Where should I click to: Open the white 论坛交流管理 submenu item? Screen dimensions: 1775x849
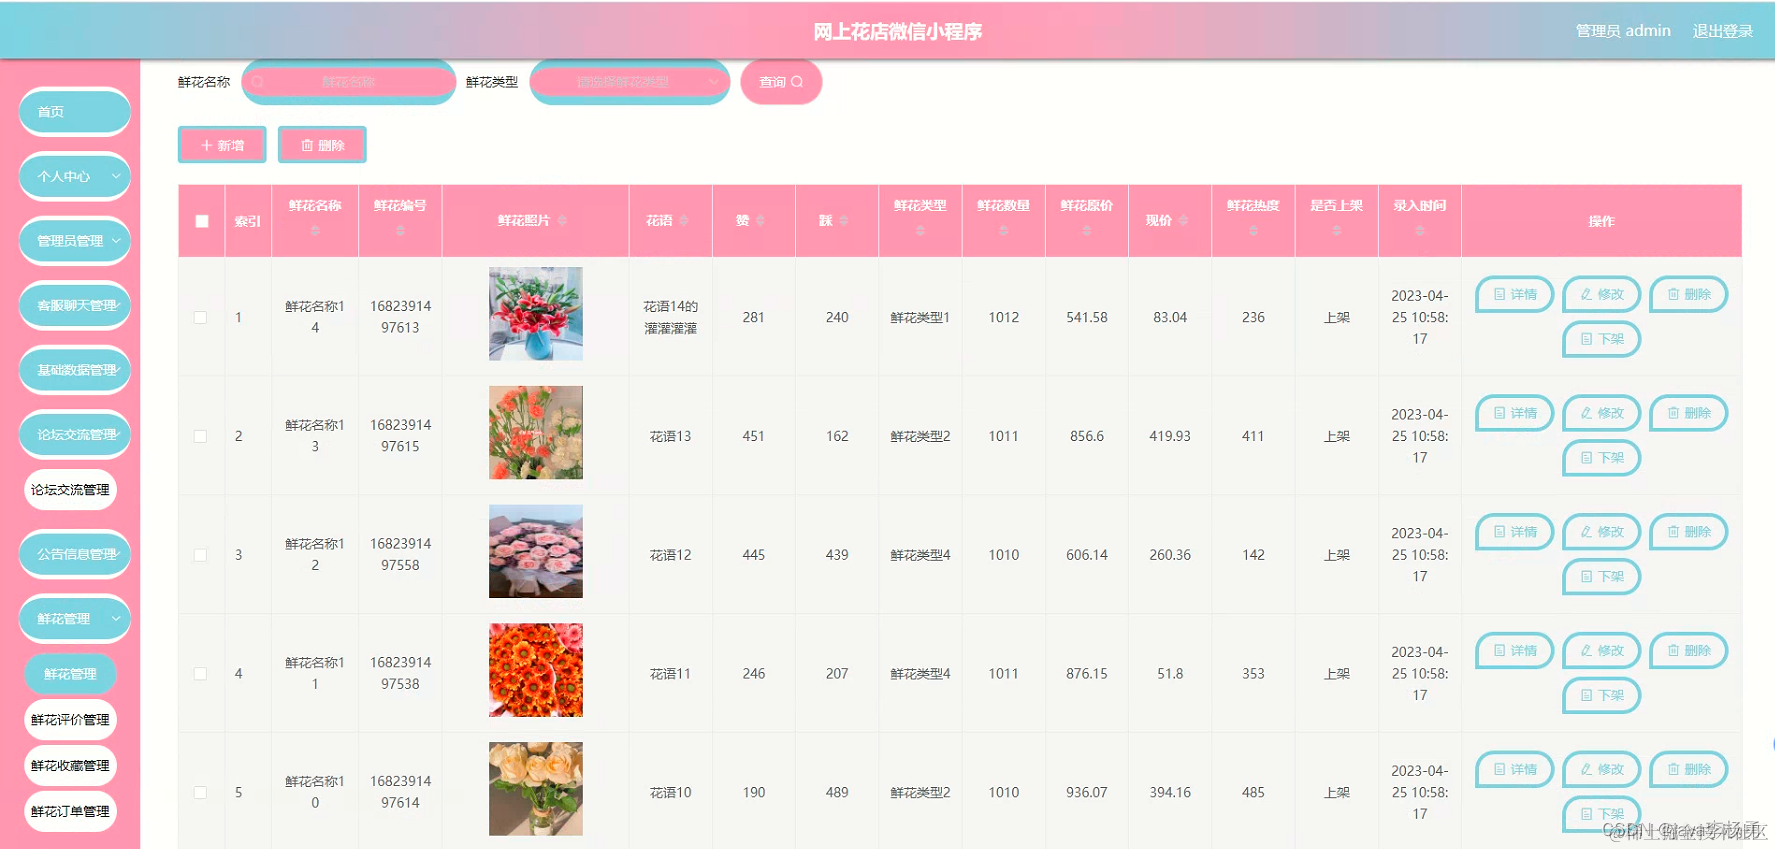pyautogui.click(x=70, y=490)
